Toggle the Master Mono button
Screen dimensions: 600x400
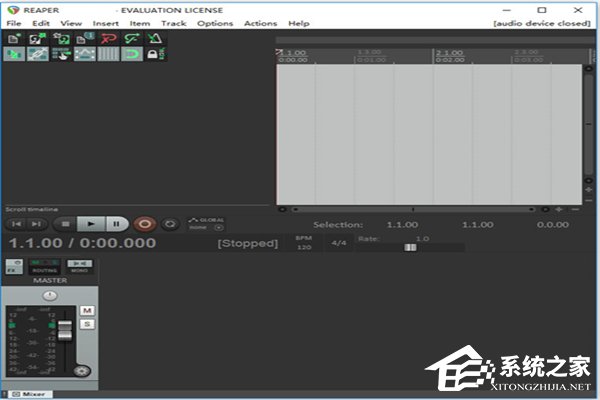[80, 266]
